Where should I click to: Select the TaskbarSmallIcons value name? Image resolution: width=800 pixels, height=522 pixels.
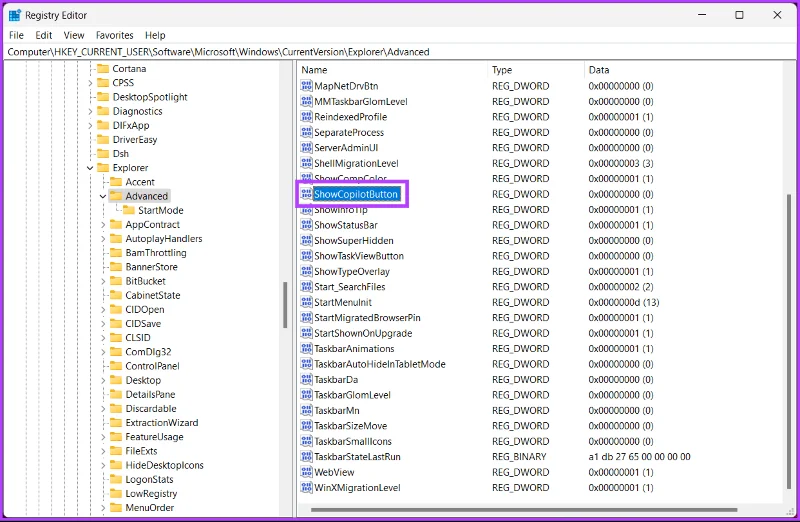(353, 441)
